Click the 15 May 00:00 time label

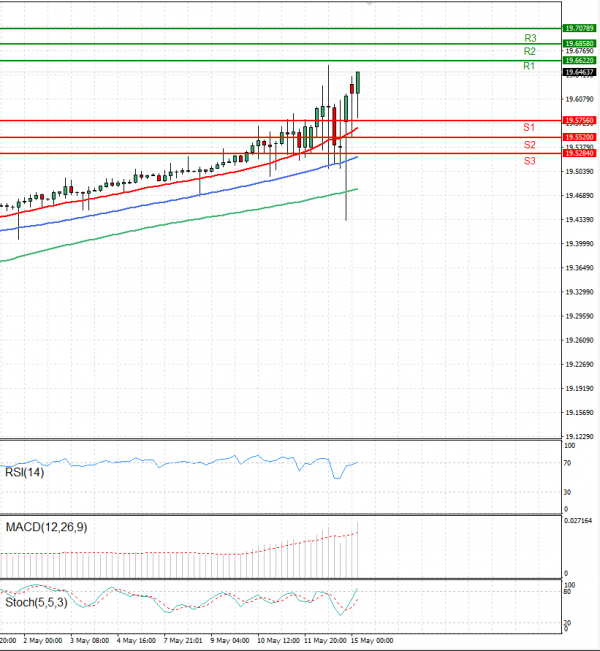pyautogui.click(x=372, y=641)
